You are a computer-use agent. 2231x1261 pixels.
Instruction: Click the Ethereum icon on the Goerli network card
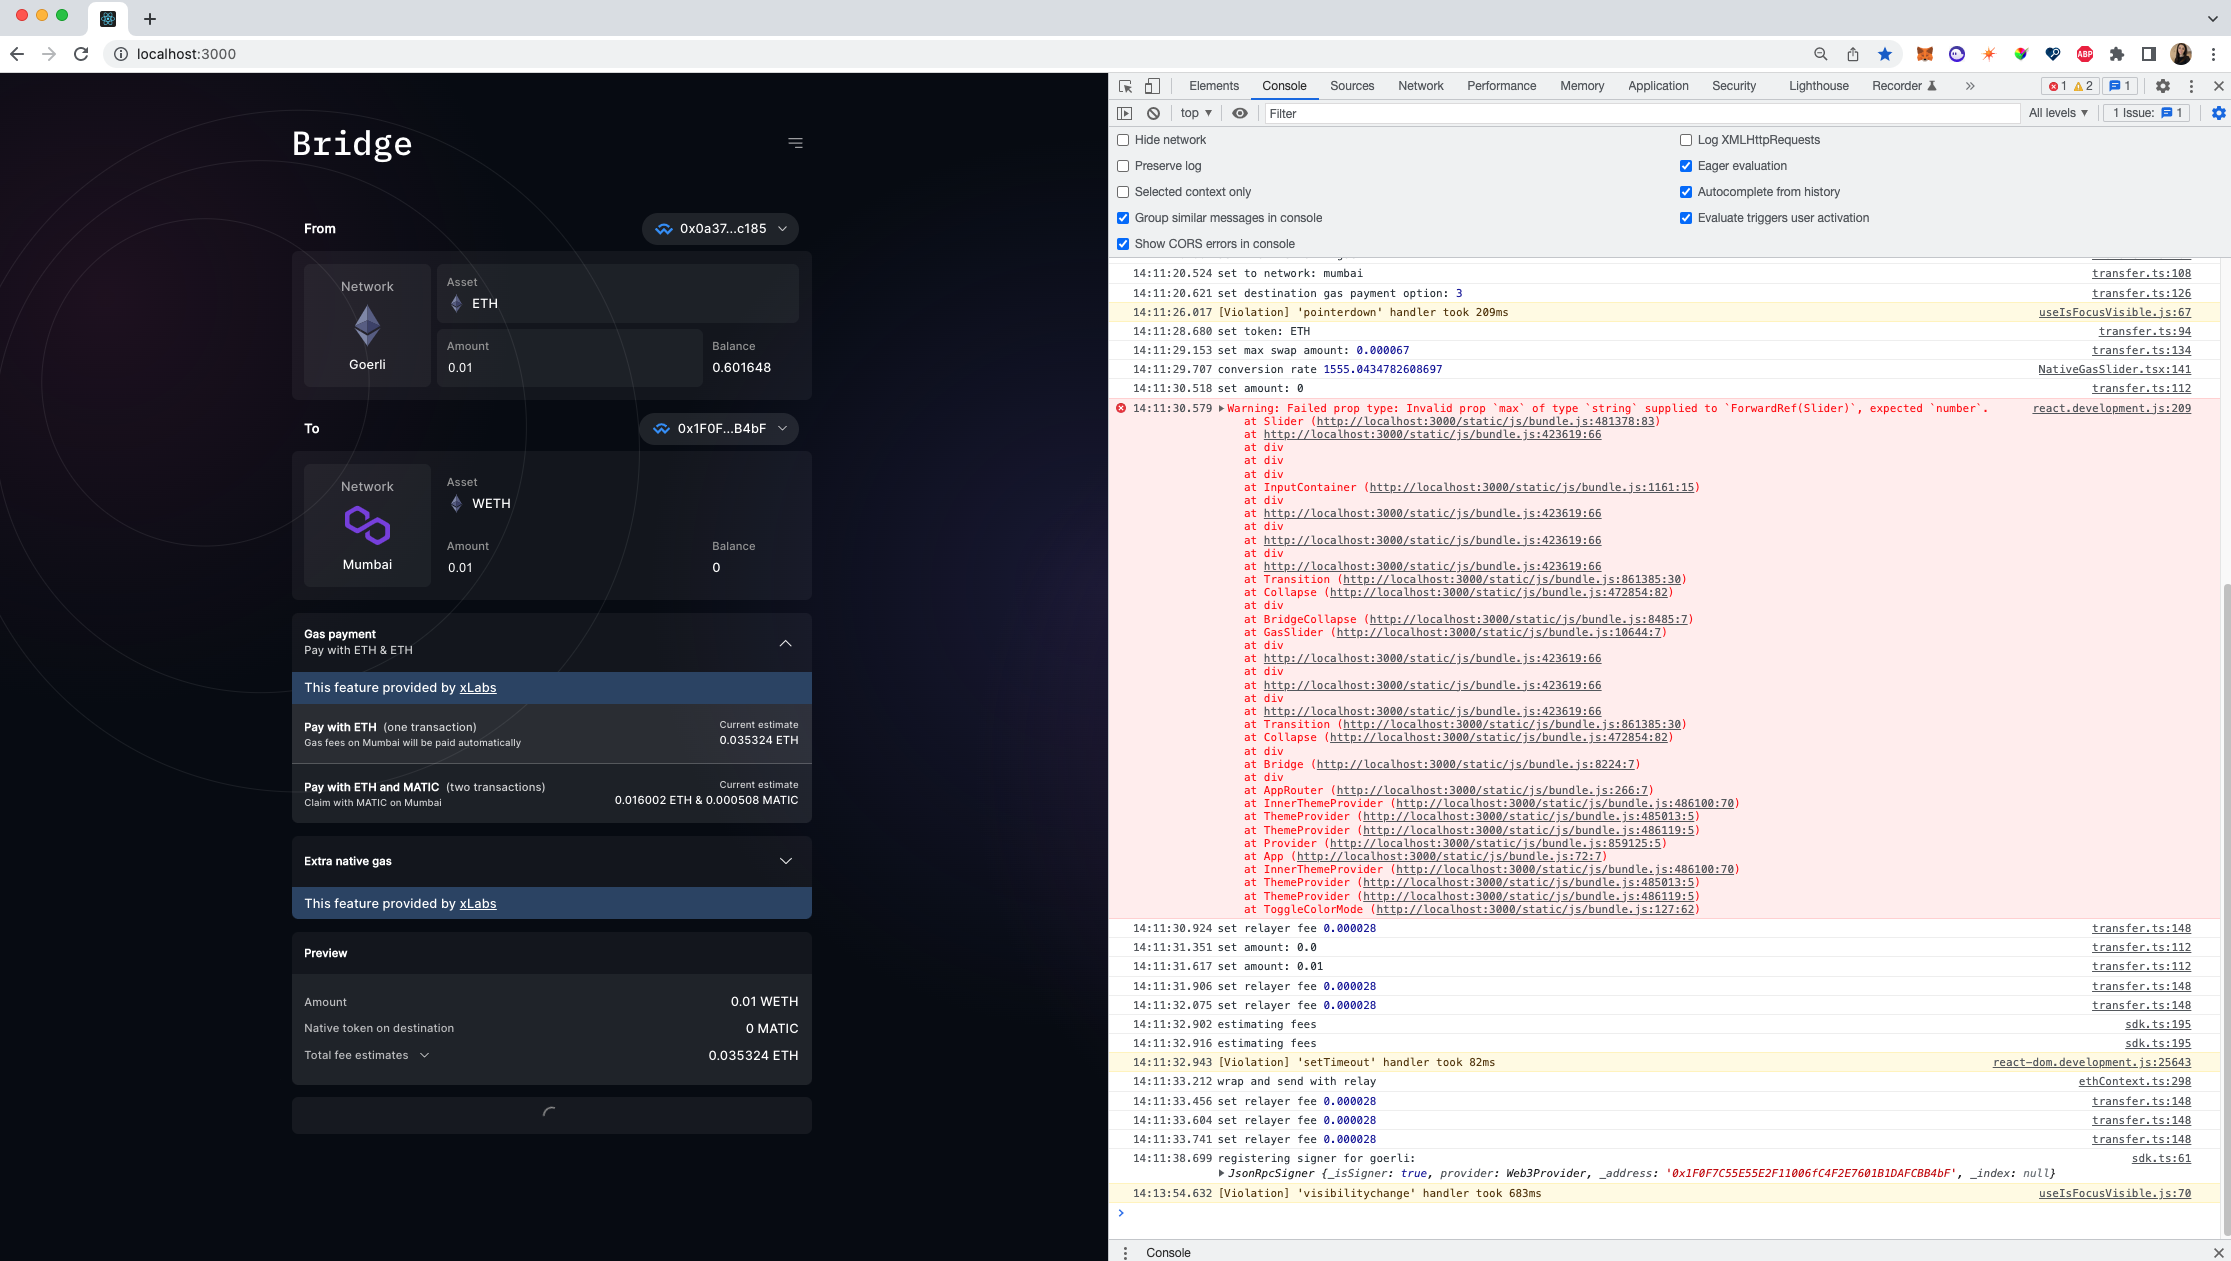[x=366, y=326]
